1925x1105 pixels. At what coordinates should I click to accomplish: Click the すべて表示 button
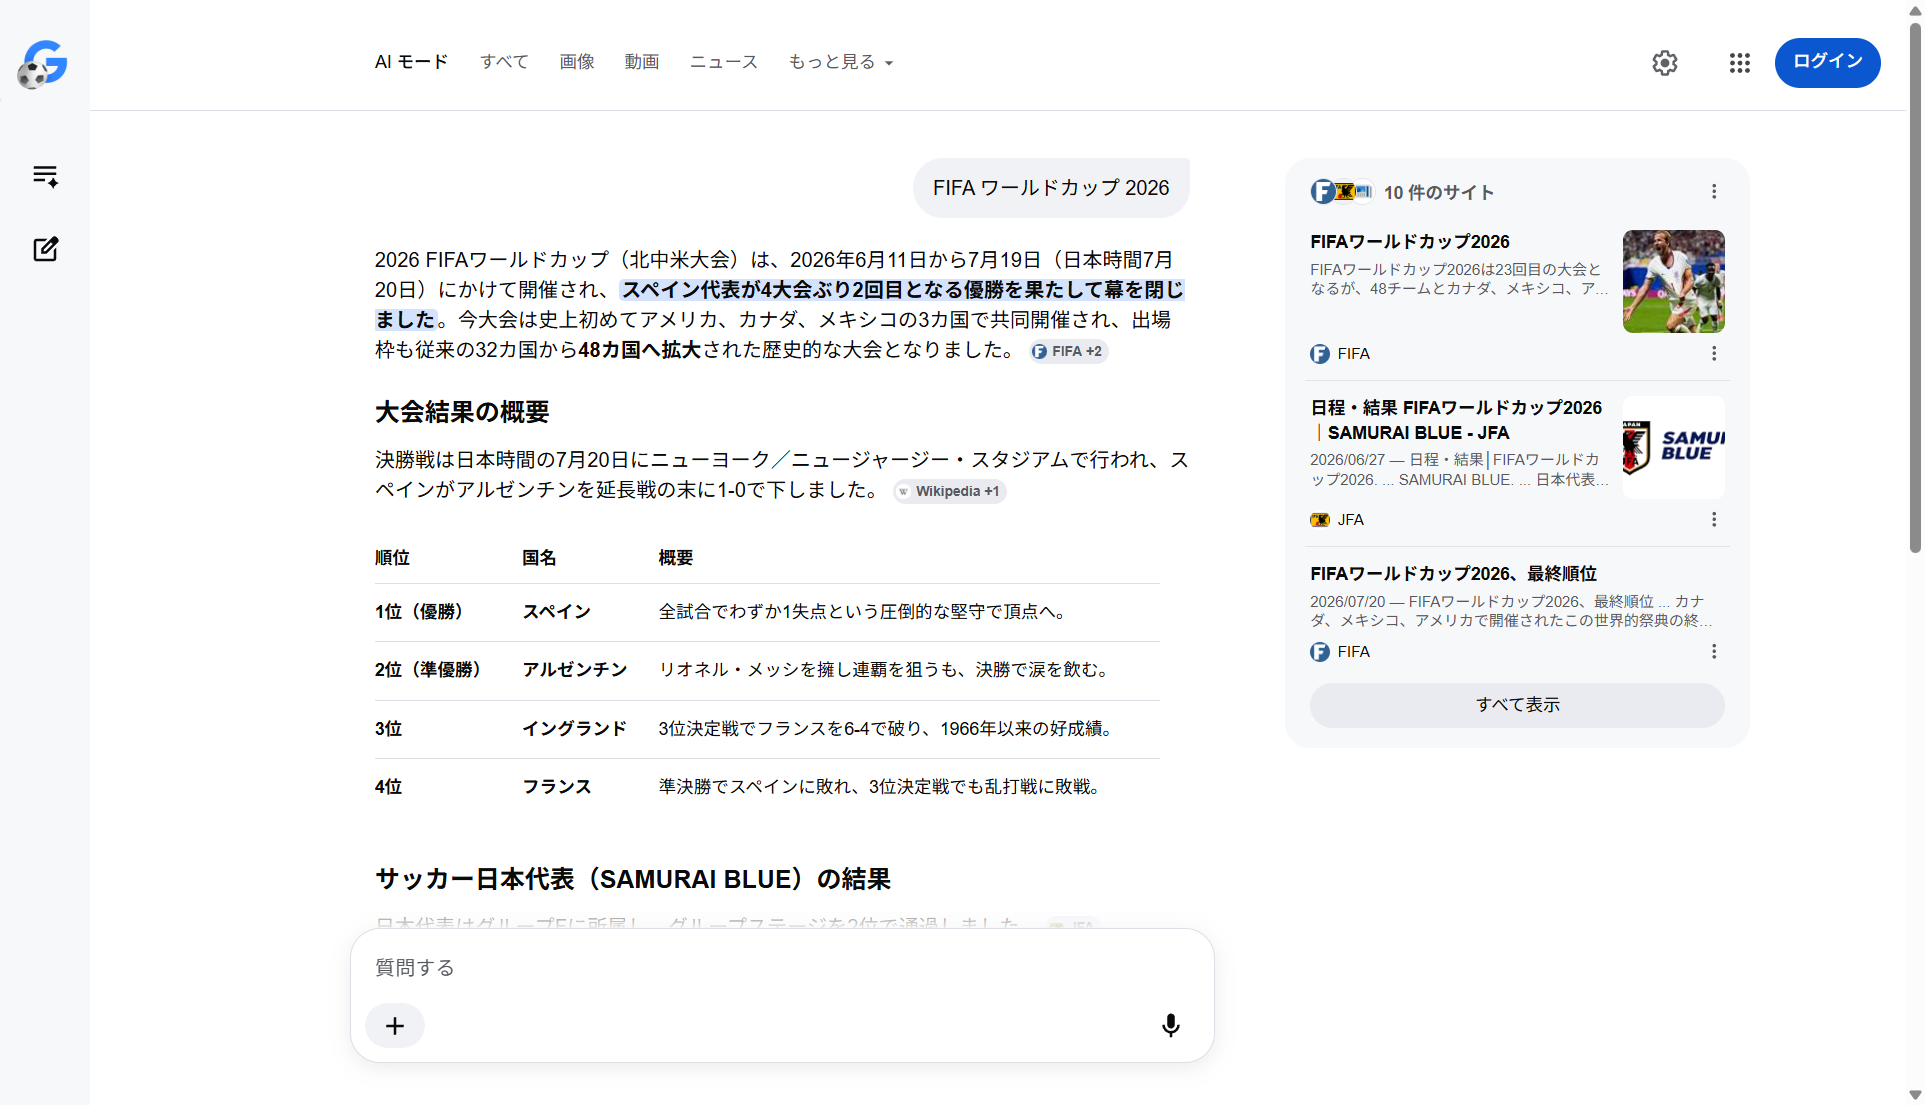[1517, 705]
